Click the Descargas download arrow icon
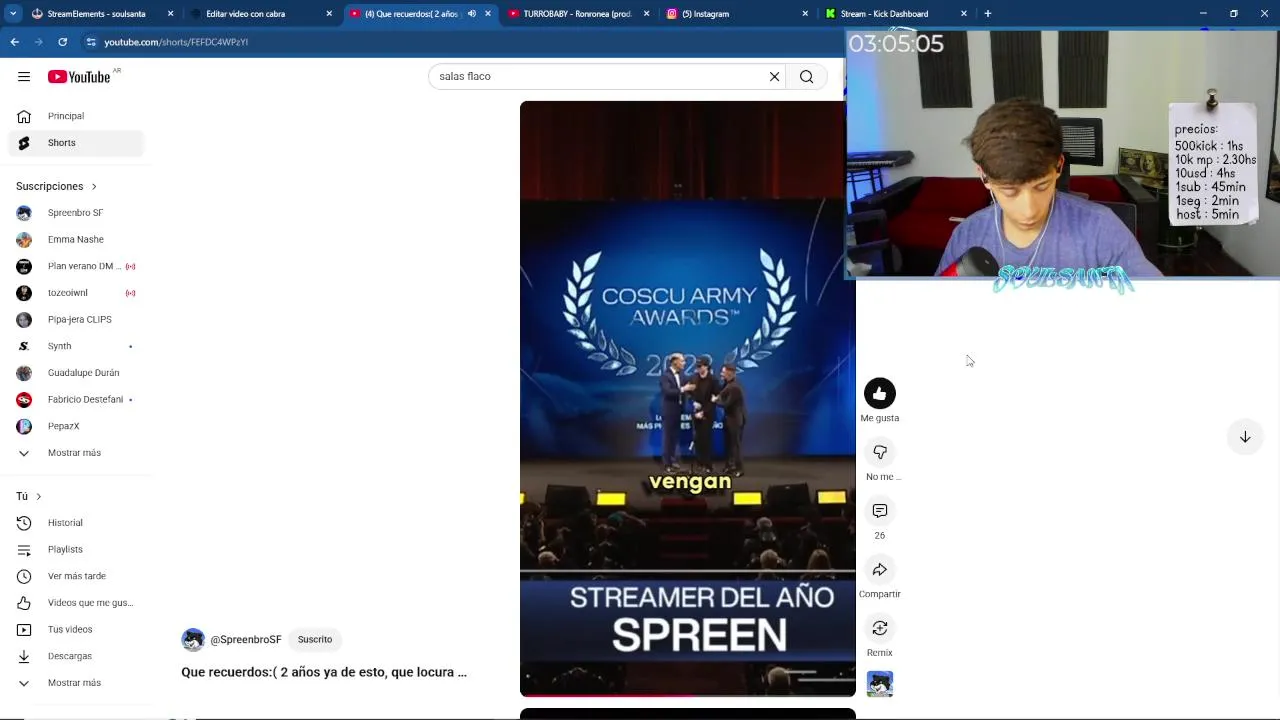The height and width of the screenshot is (720, 1280). click(x=24, y=656)
